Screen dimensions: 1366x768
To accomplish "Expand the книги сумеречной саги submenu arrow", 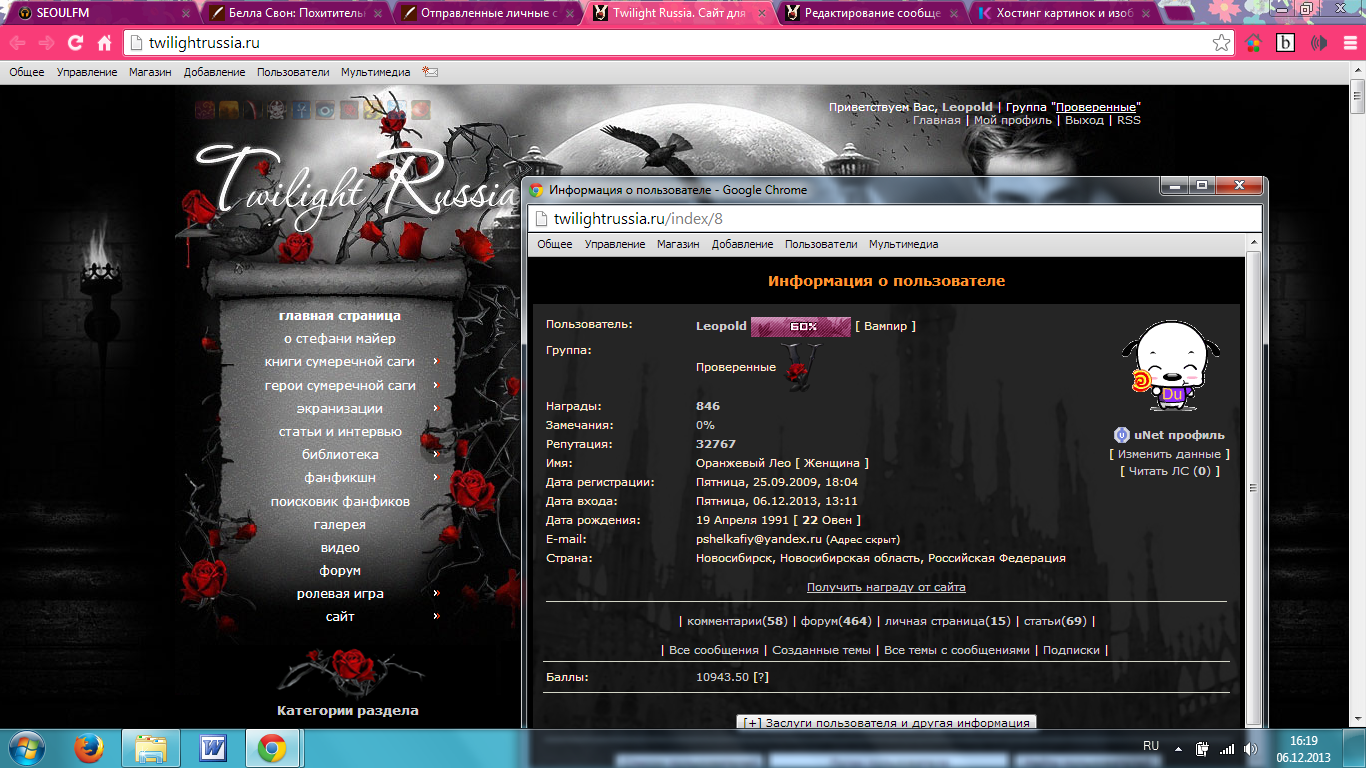I will [x=436, y=362].
